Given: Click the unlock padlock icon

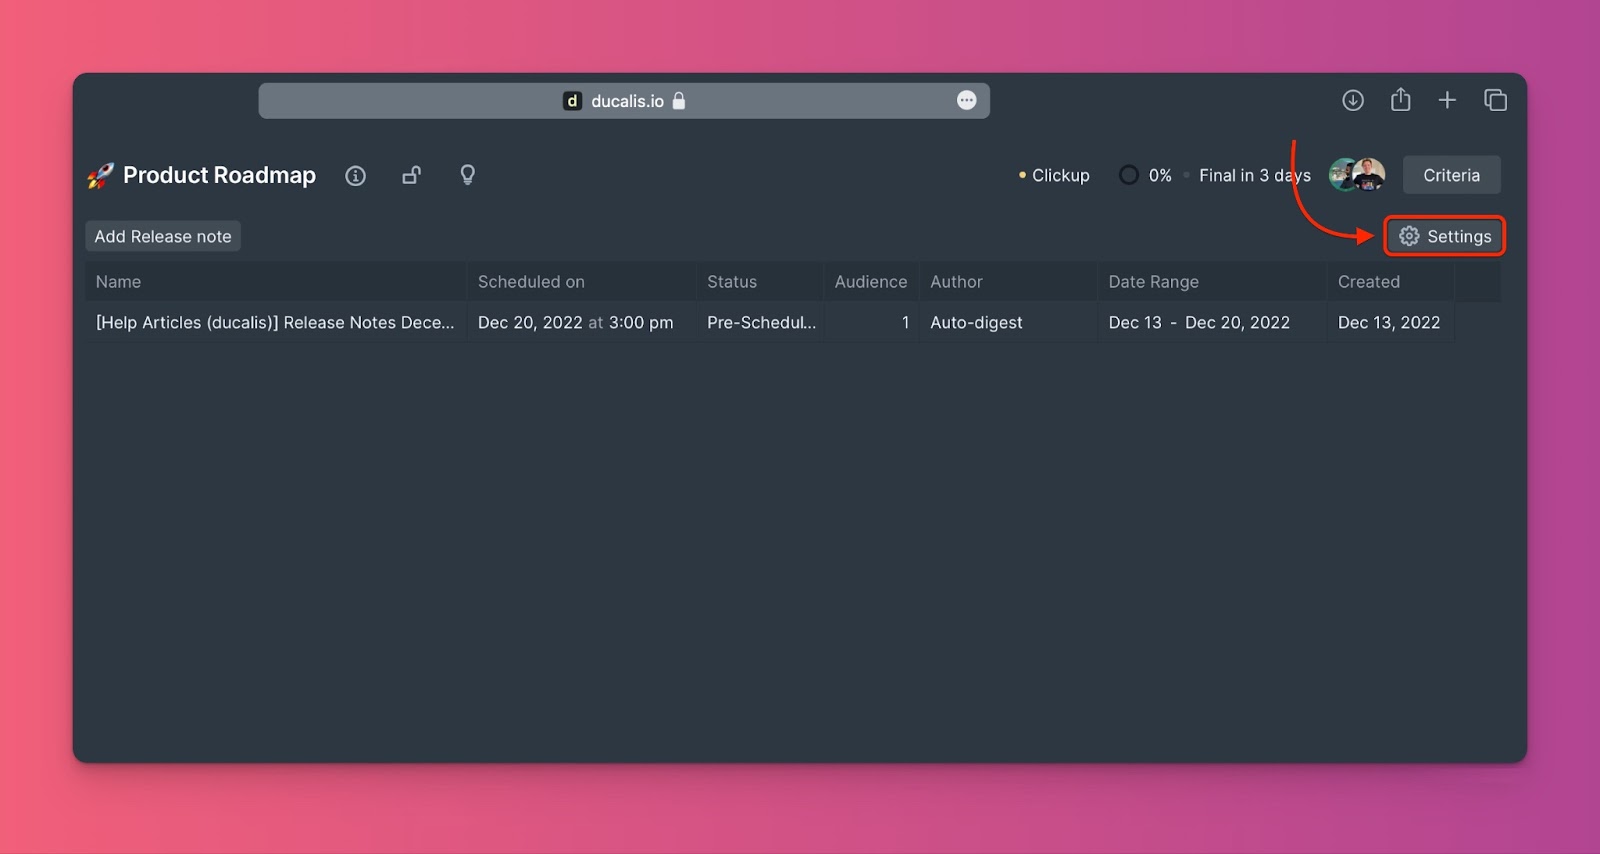Looking at the screenshot, I should tap(411, 175).
